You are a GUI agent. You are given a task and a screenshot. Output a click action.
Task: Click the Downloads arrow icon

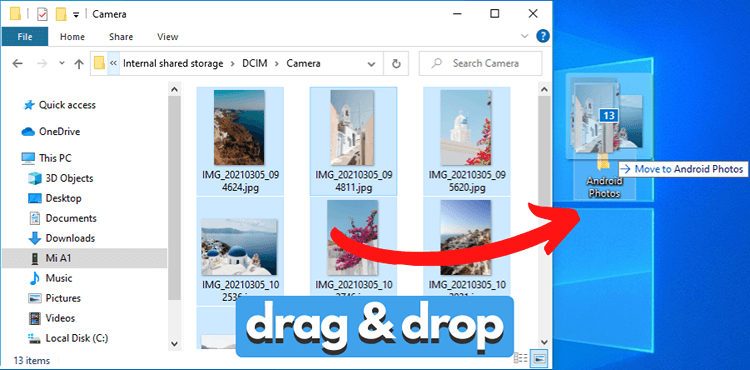[x=35, y=238]
